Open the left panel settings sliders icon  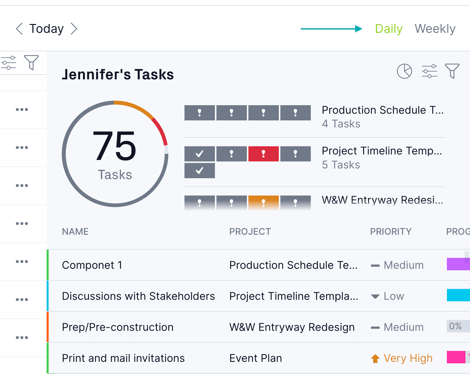pyautogui.click(x=8, y=63)
